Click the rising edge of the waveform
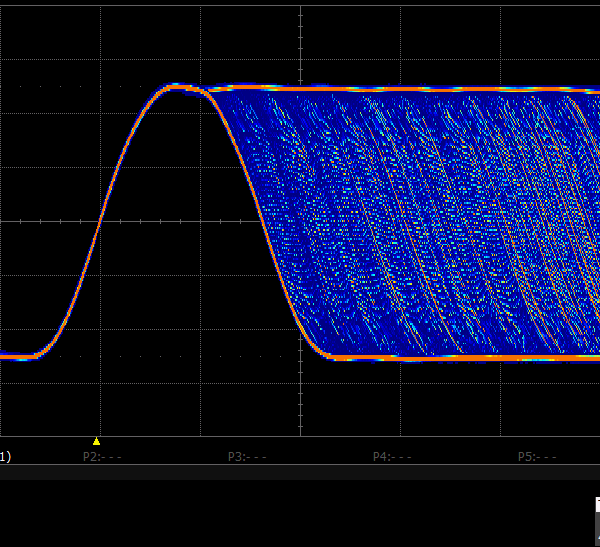The image size is (600, 547). click(100, 222)
